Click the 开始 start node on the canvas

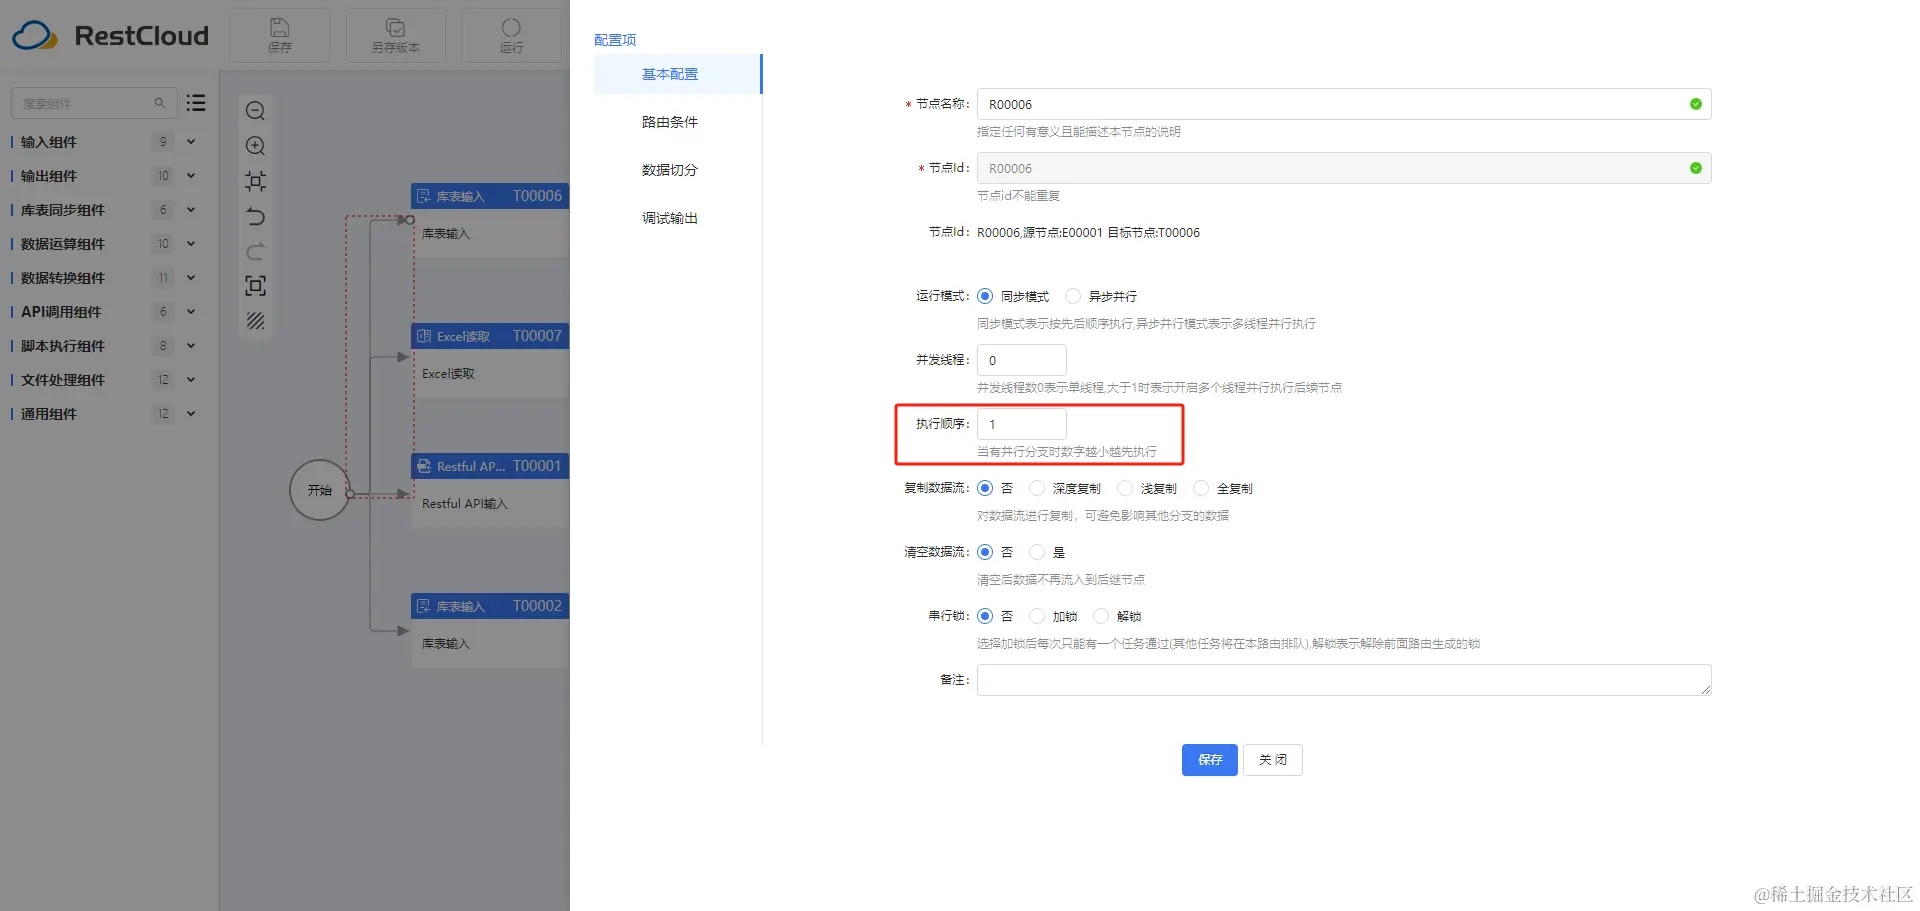coord(320,490)
